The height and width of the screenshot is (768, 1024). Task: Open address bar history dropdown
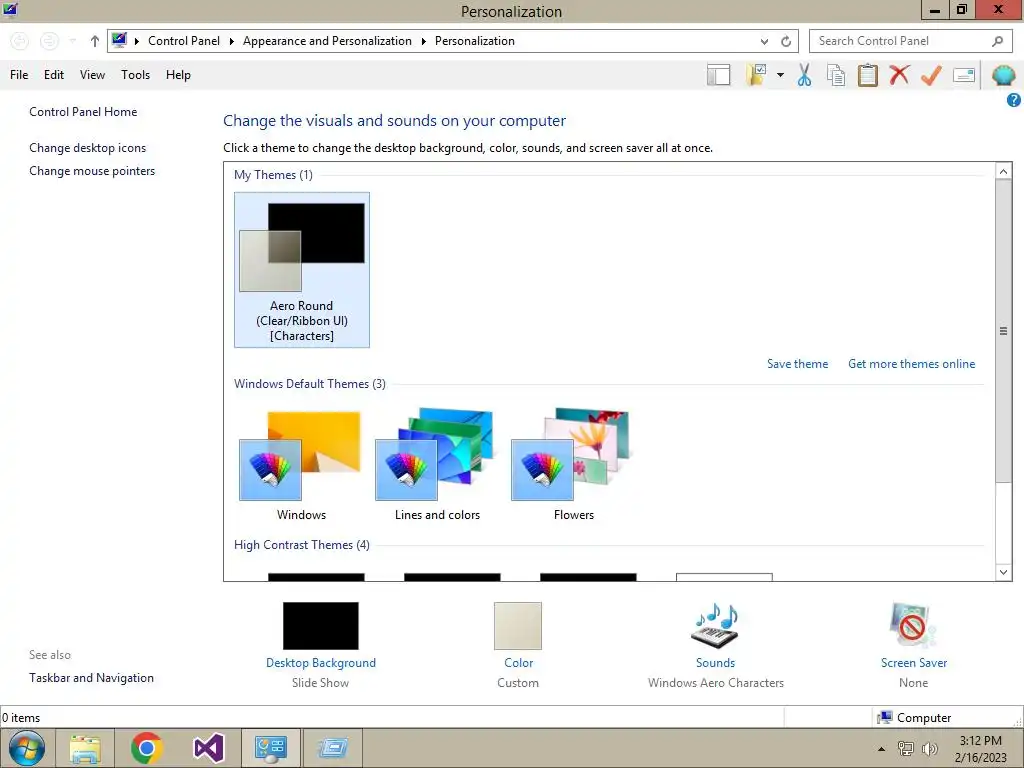pos(764,41)
